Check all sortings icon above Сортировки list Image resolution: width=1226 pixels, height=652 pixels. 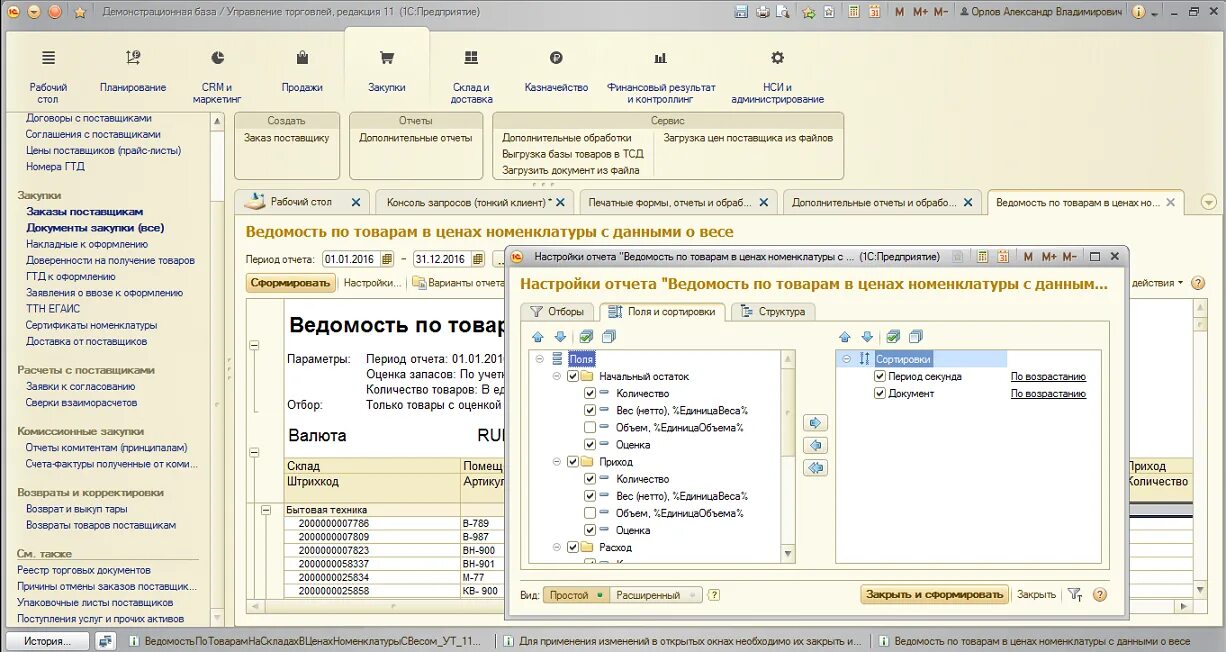pyautogui.click(x=894, y=337)
